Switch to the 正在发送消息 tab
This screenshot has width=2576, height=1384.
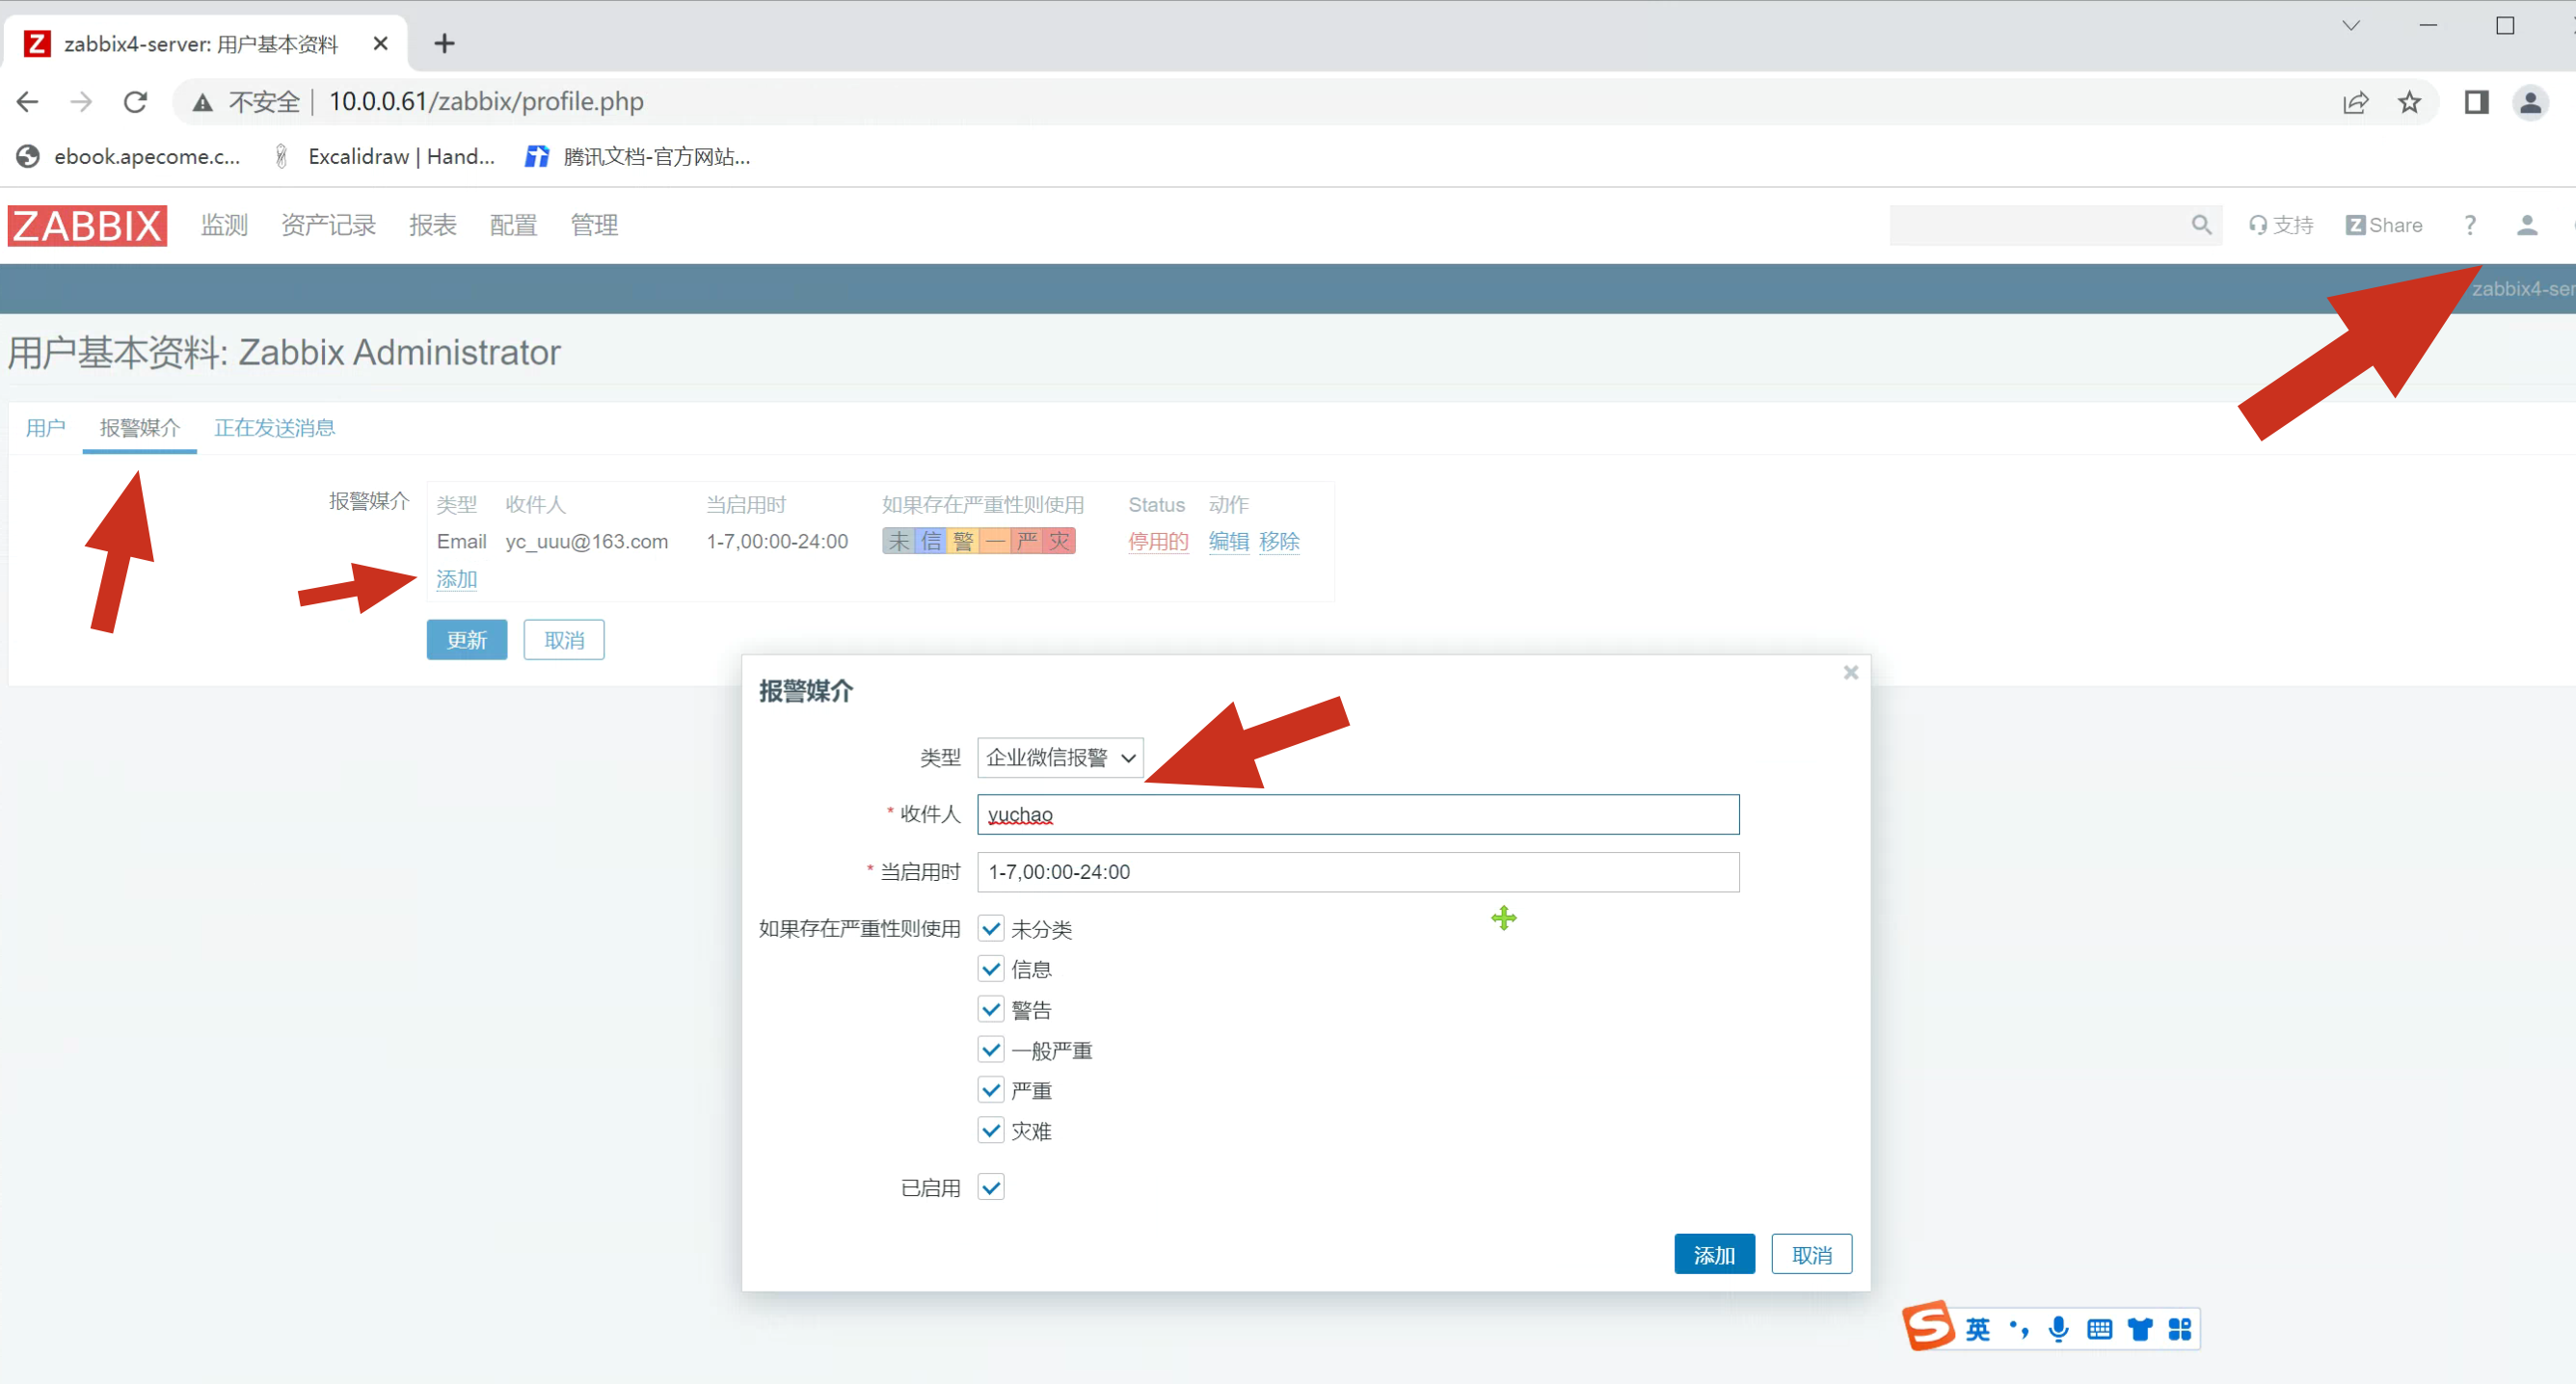[274, 428]
